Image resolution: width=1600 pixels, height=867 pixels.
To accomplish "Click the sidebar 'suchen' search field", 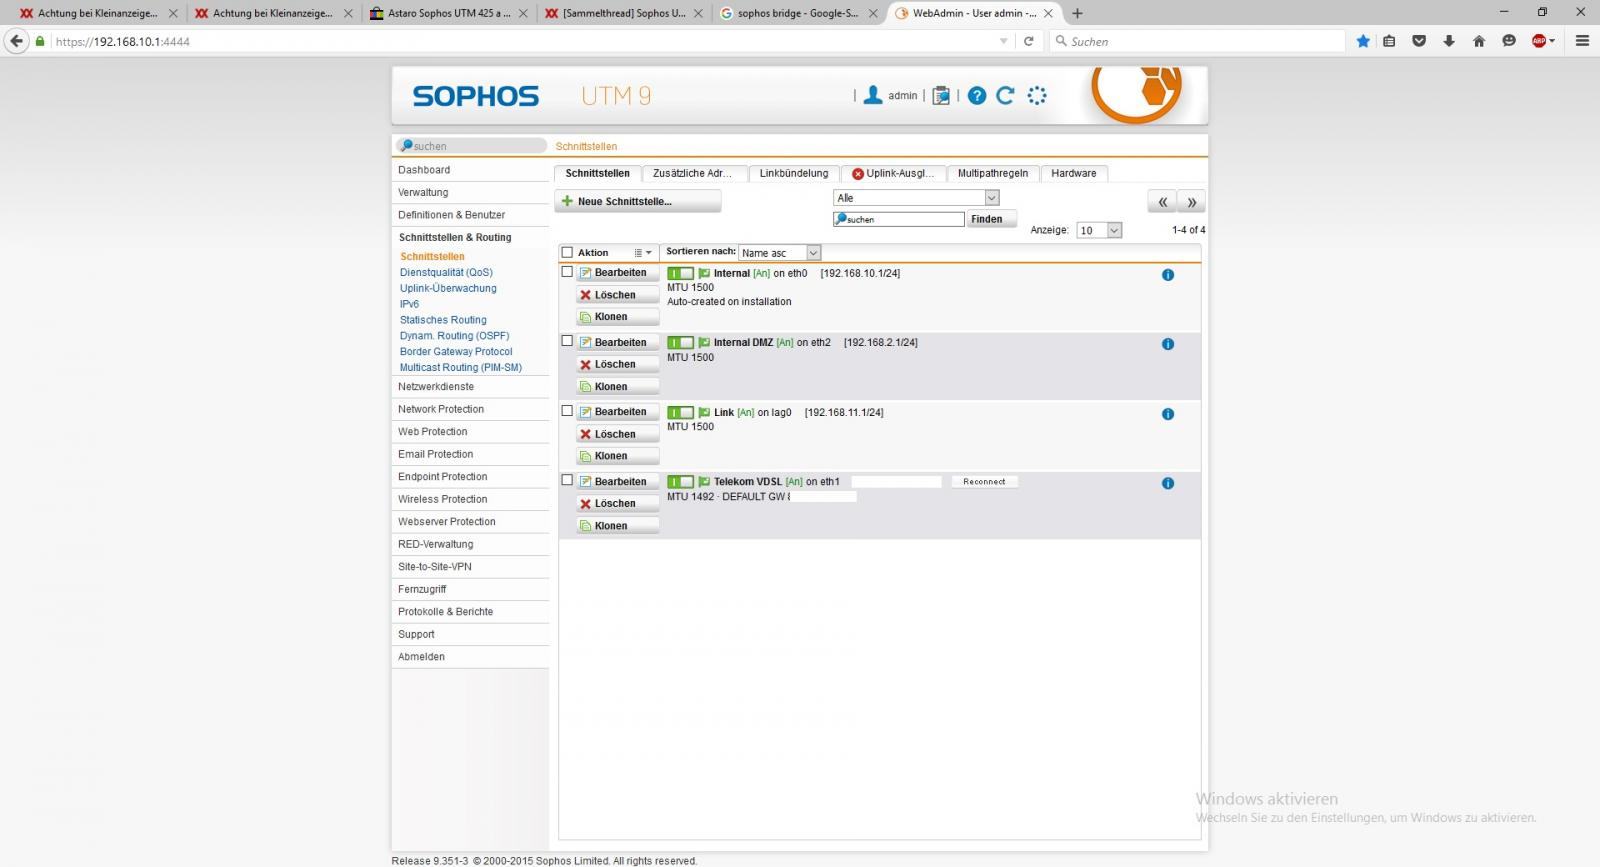I will 472,146.
